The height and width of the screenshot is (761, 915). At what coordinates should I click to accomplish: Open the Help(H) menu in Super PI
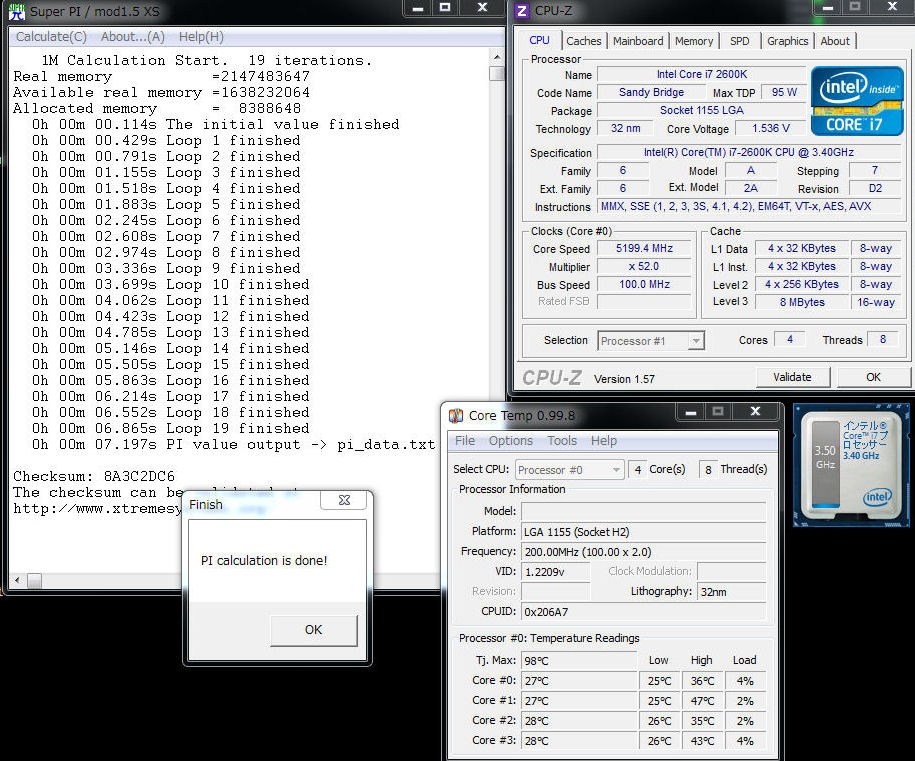point(201,37)
